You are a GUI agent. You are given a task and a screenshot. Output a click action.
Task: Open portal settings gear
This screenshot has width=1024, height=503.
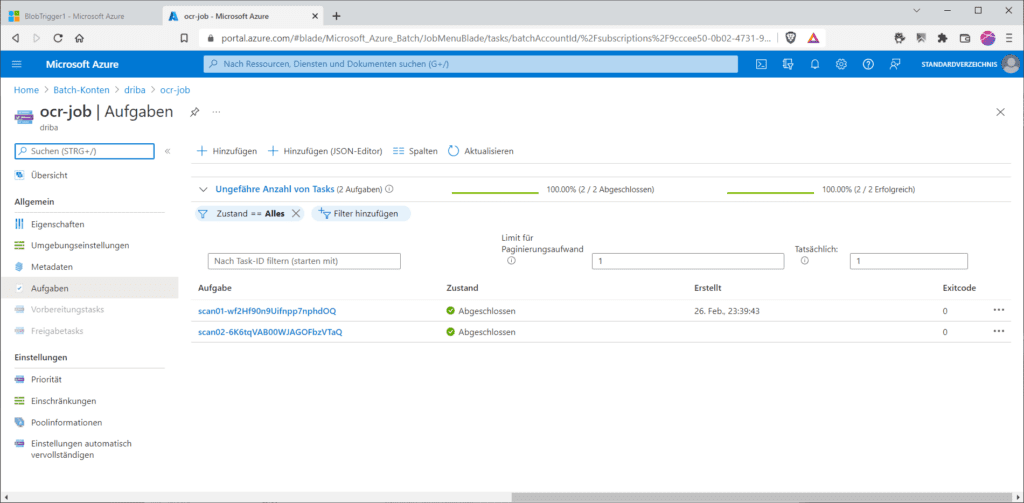pyautogui.click(x=842, y=64)
